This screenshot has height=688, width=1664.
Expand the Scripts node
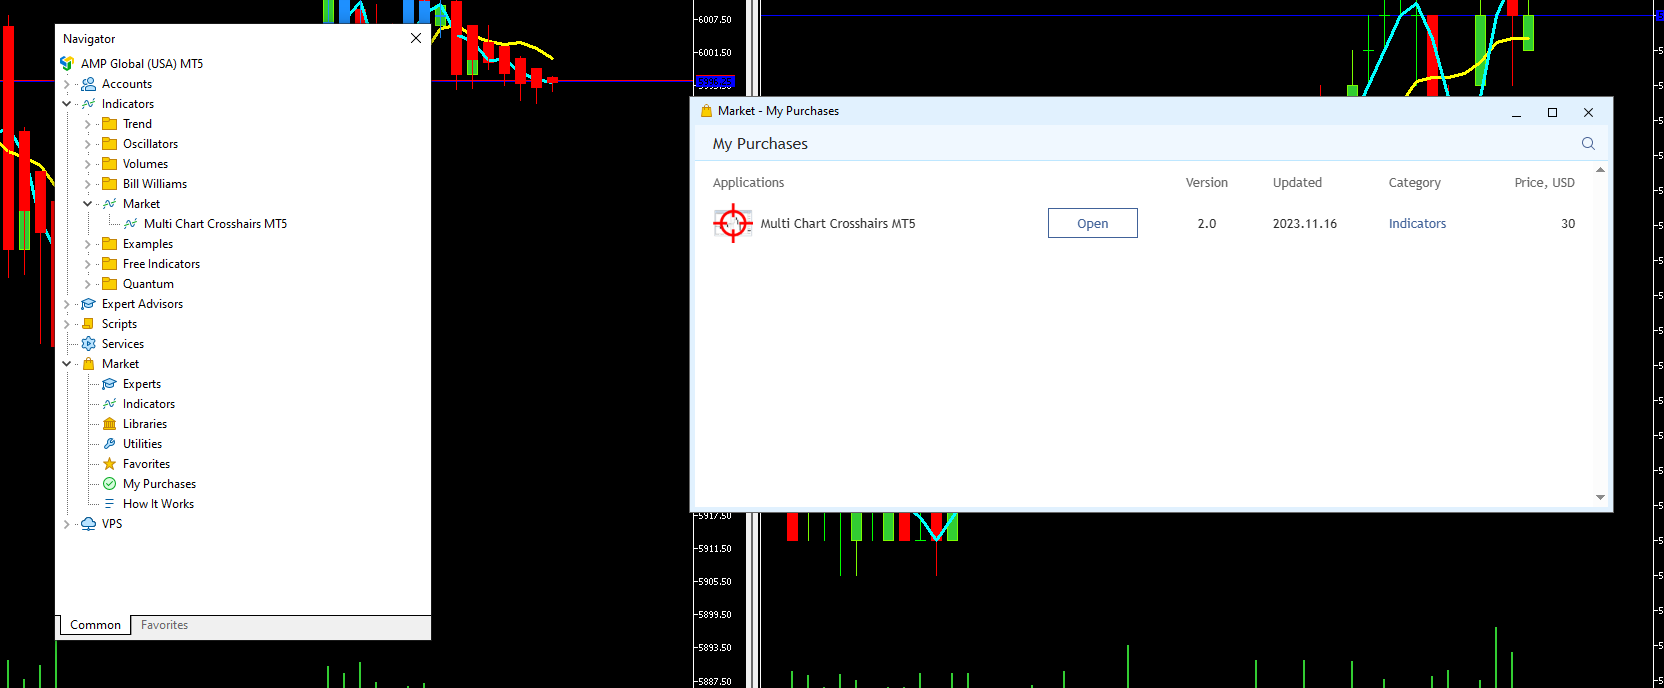(67, 324)
